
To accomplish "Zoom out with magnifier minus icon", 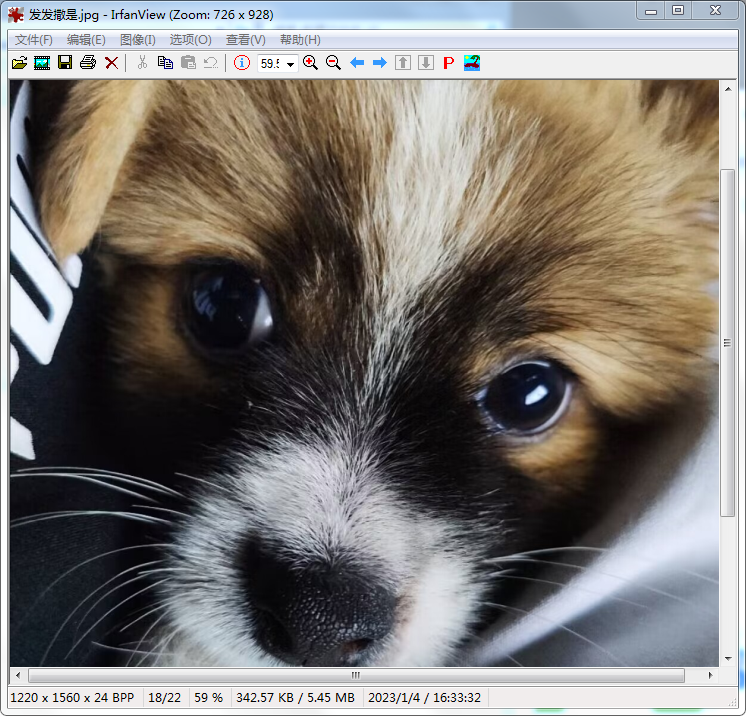I will coord(333,62).
